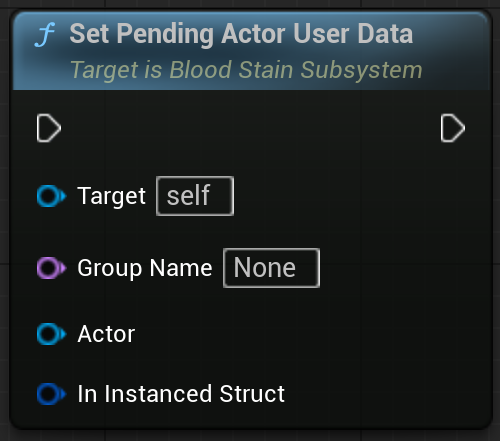The width and height of the screenshot is (500, 441).
Task: Click the In Instanced Struct pin
Action: (51, 394)
